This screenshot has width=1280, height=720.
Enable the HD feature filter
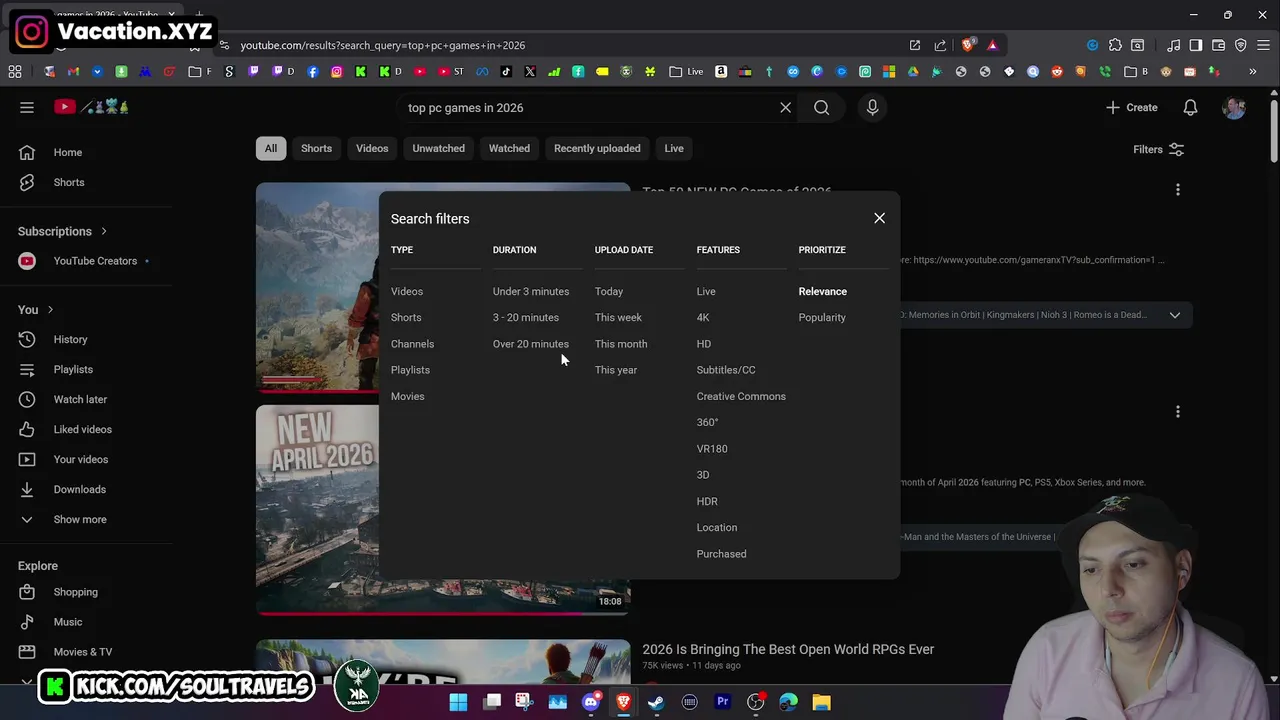click(x=704, y=344)
